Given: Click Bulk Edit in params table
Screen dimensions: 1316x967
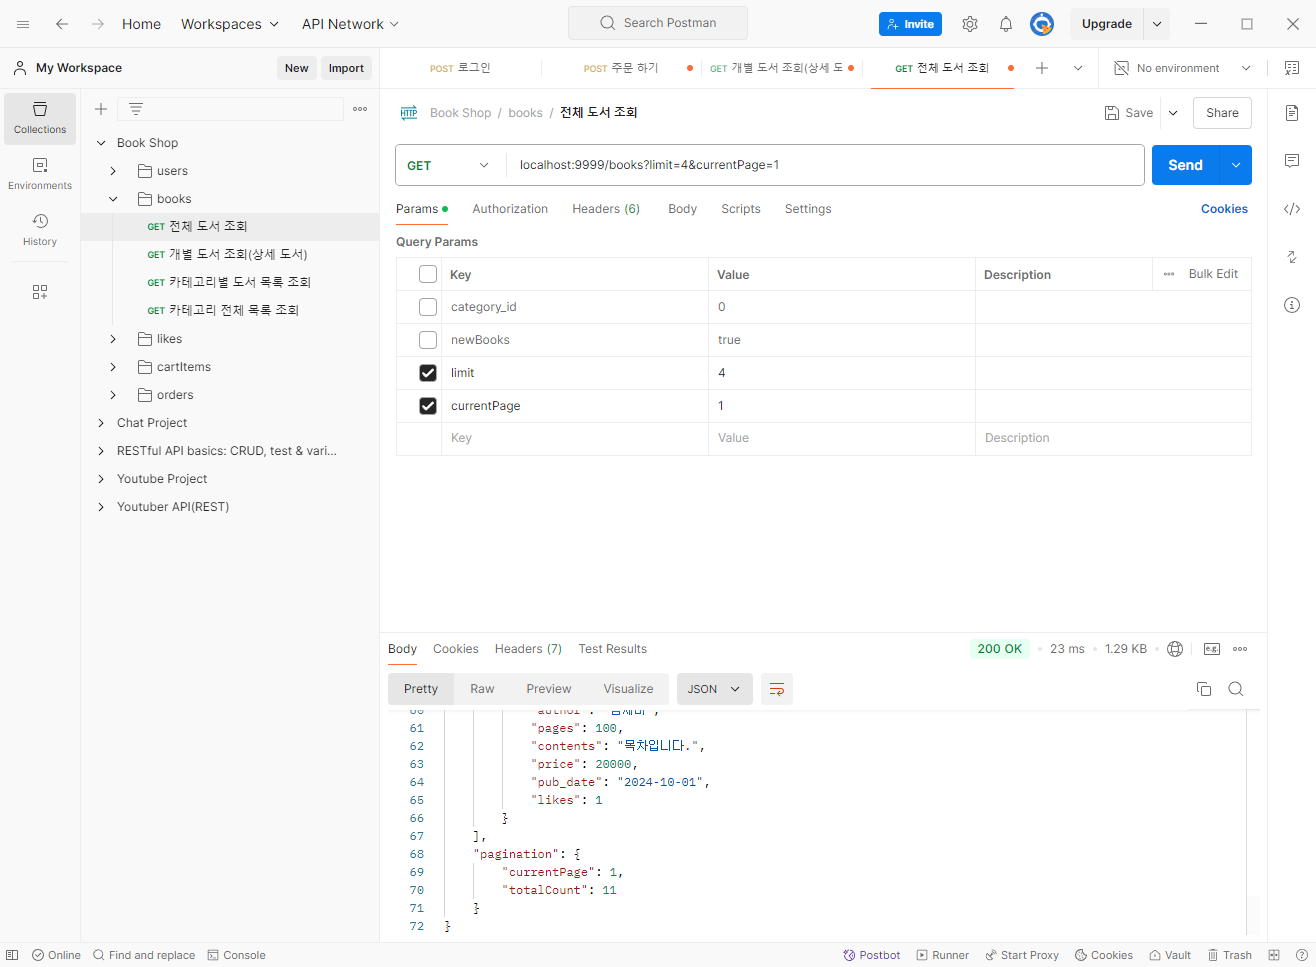Looking at the screenshot, I should point(1213,274).
